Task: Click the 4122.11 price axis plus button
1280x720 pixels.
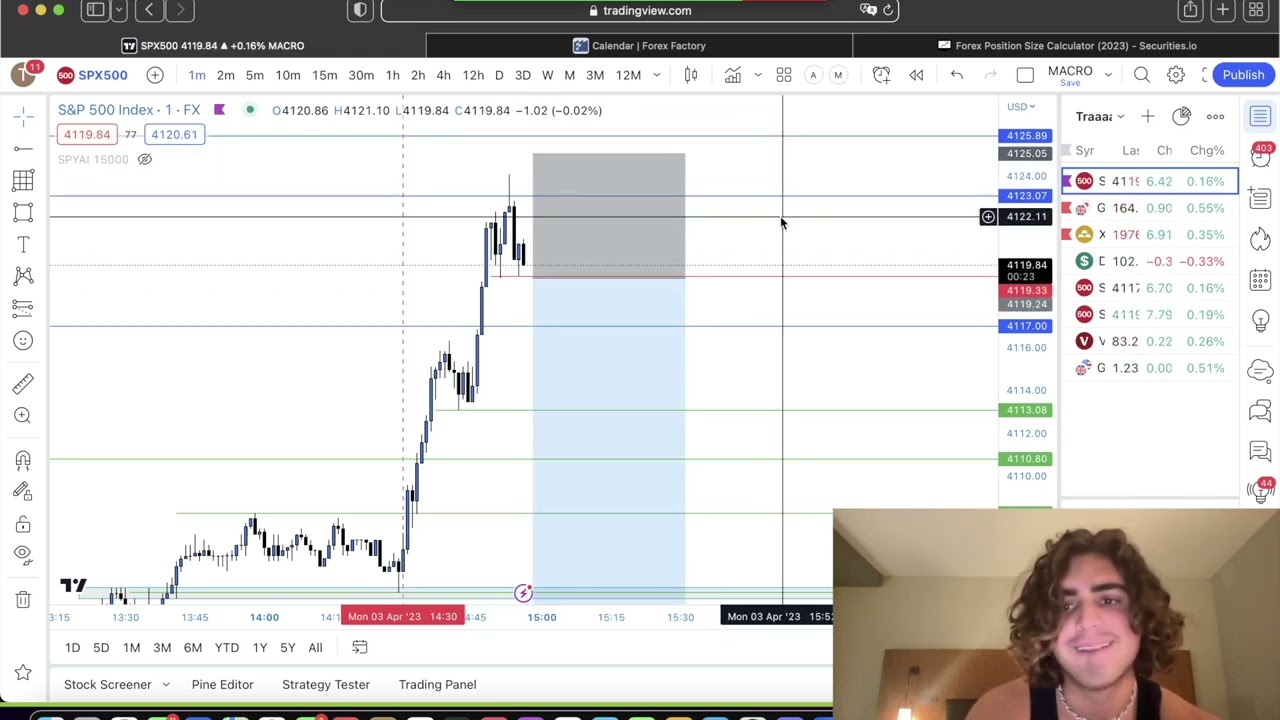Action: click(x=988, y=217)
